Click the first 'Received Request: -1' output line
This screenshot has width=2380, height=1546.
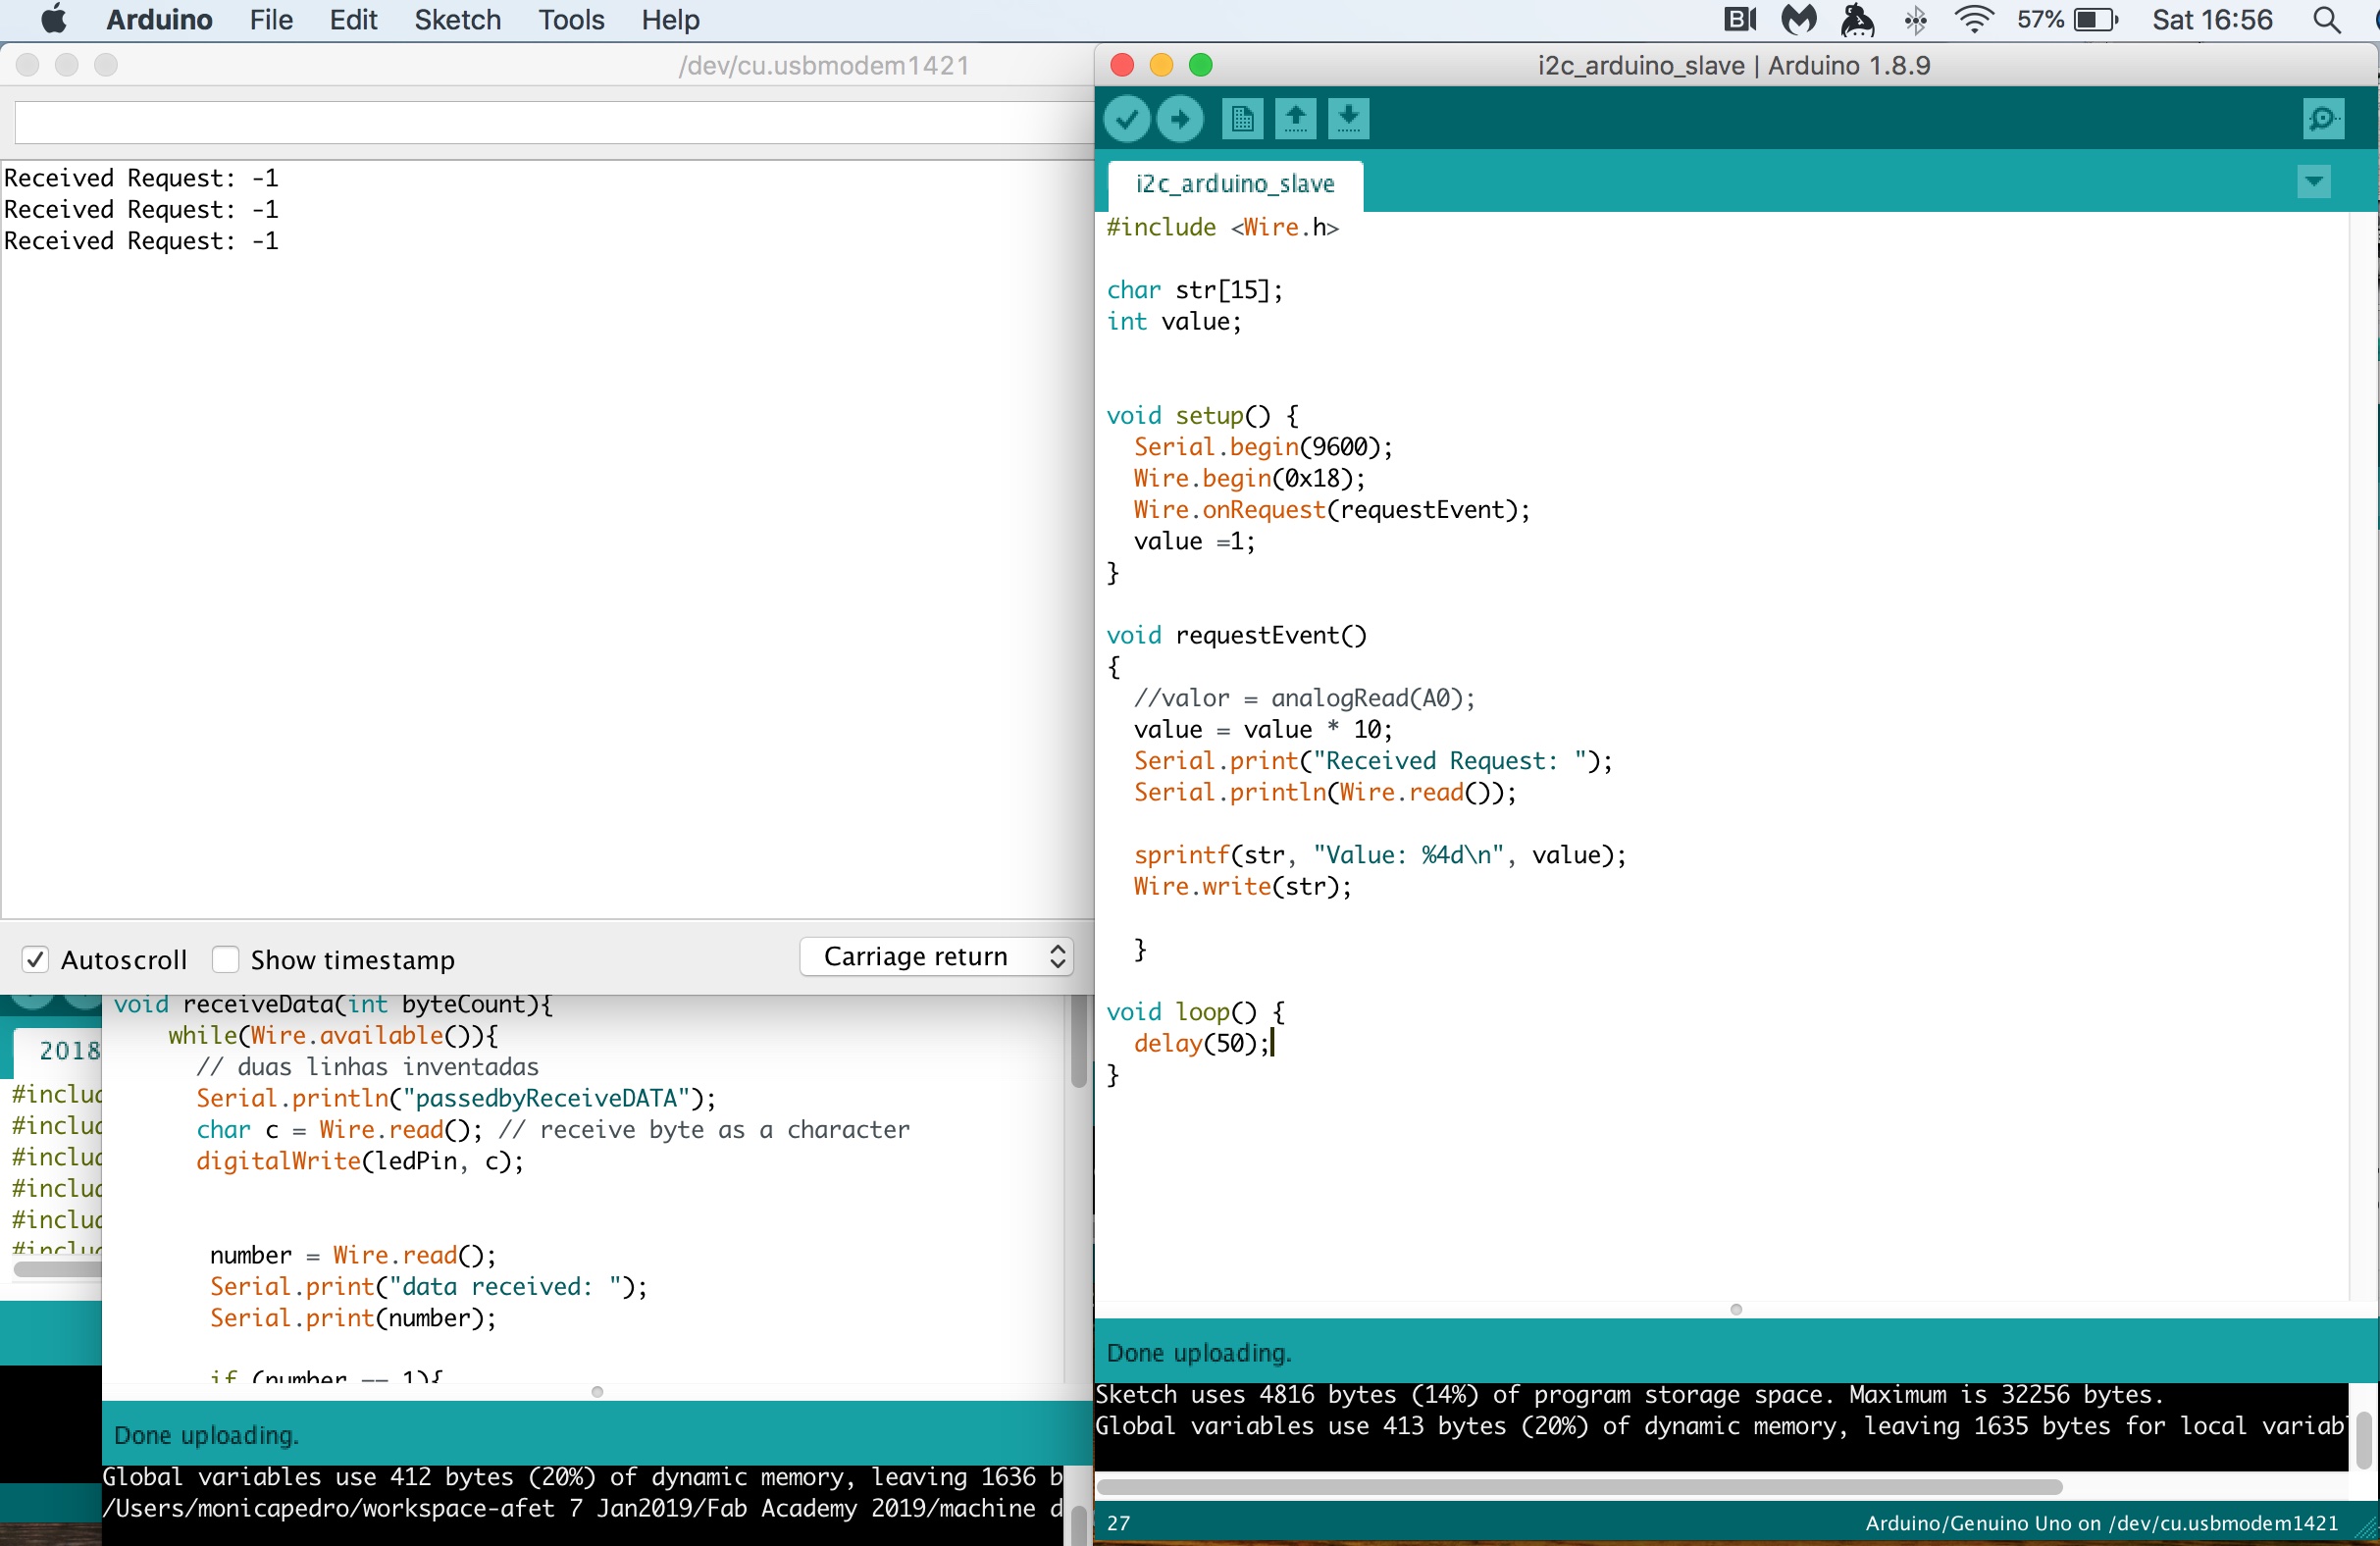coord(142,178)
